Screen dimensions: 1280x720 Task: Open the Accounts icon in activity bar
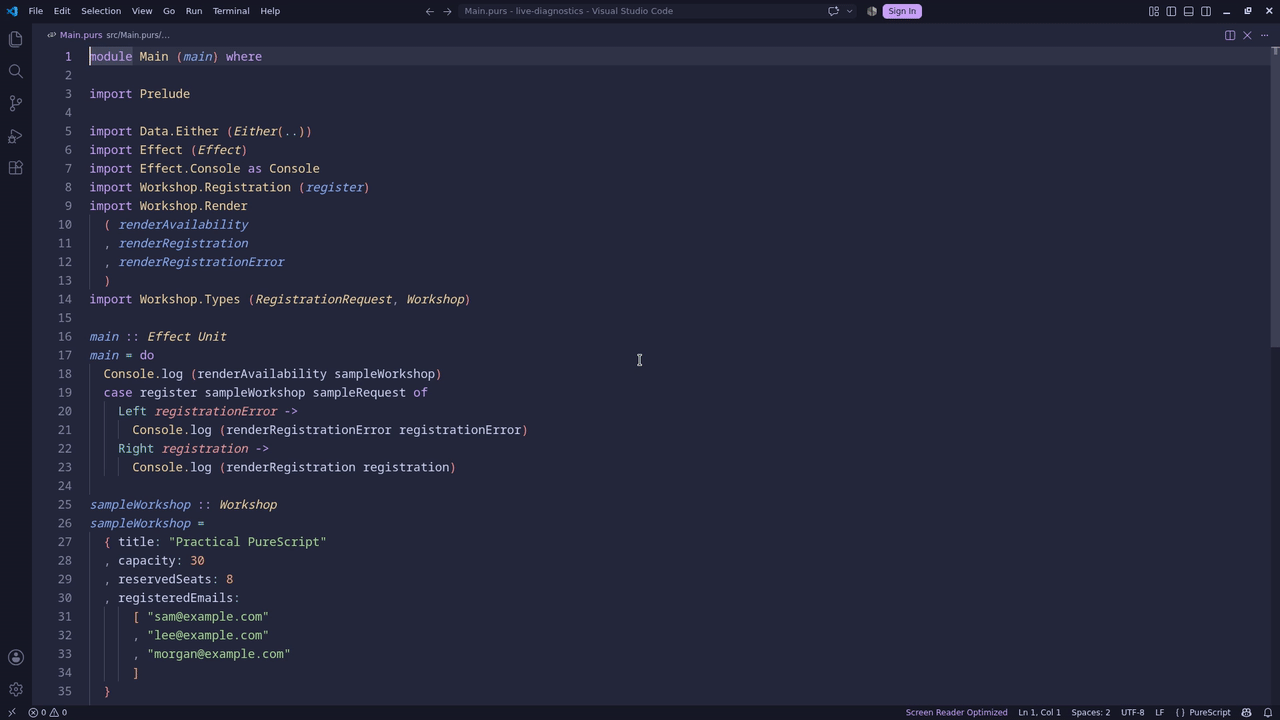[x=15, y=657]
